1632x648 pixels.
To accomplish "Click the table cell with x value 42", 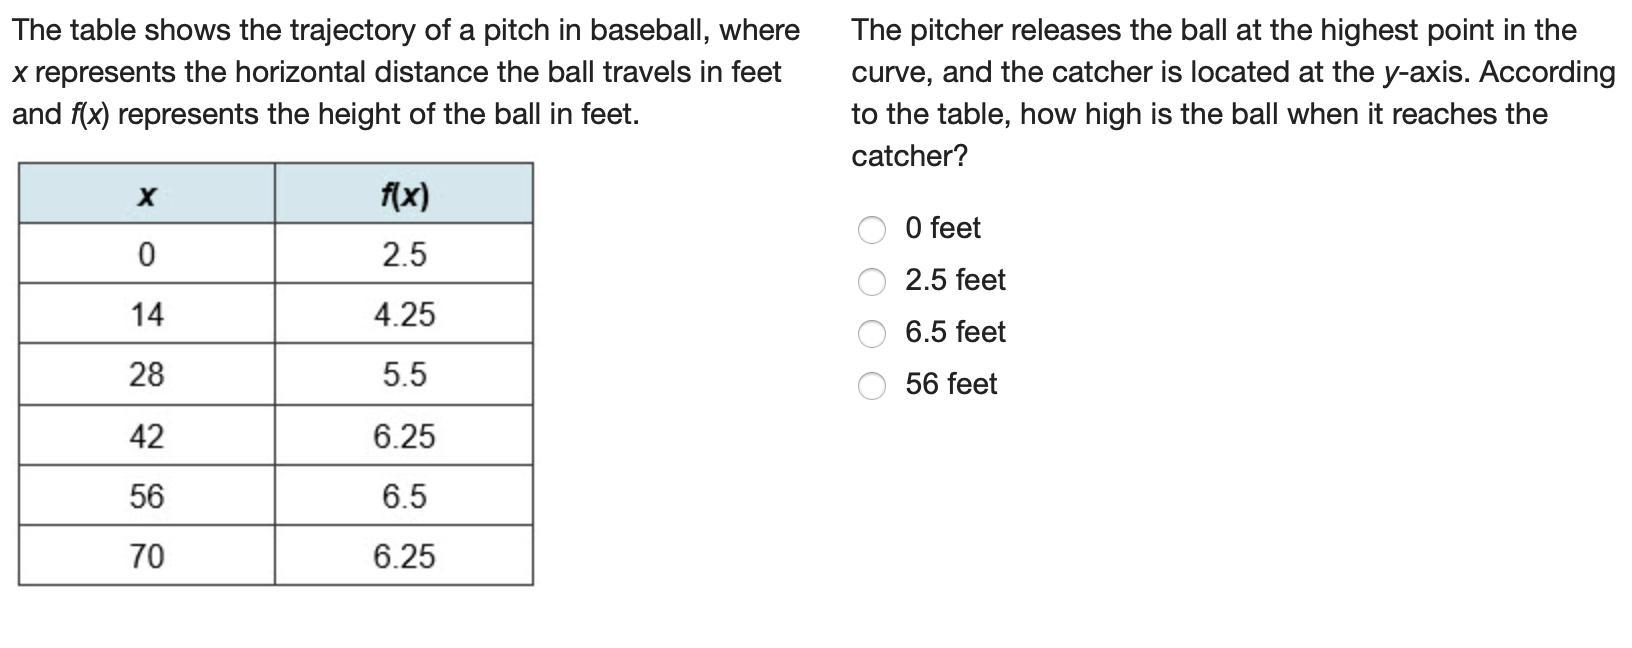I will tap(146, 436).
